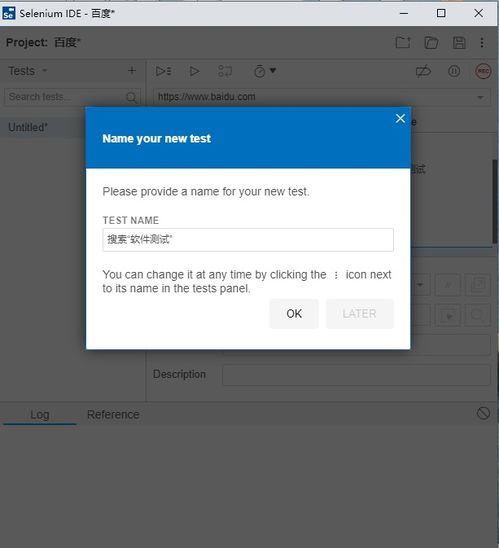Minimize the Selenium IDE window

tap(404, 13)
